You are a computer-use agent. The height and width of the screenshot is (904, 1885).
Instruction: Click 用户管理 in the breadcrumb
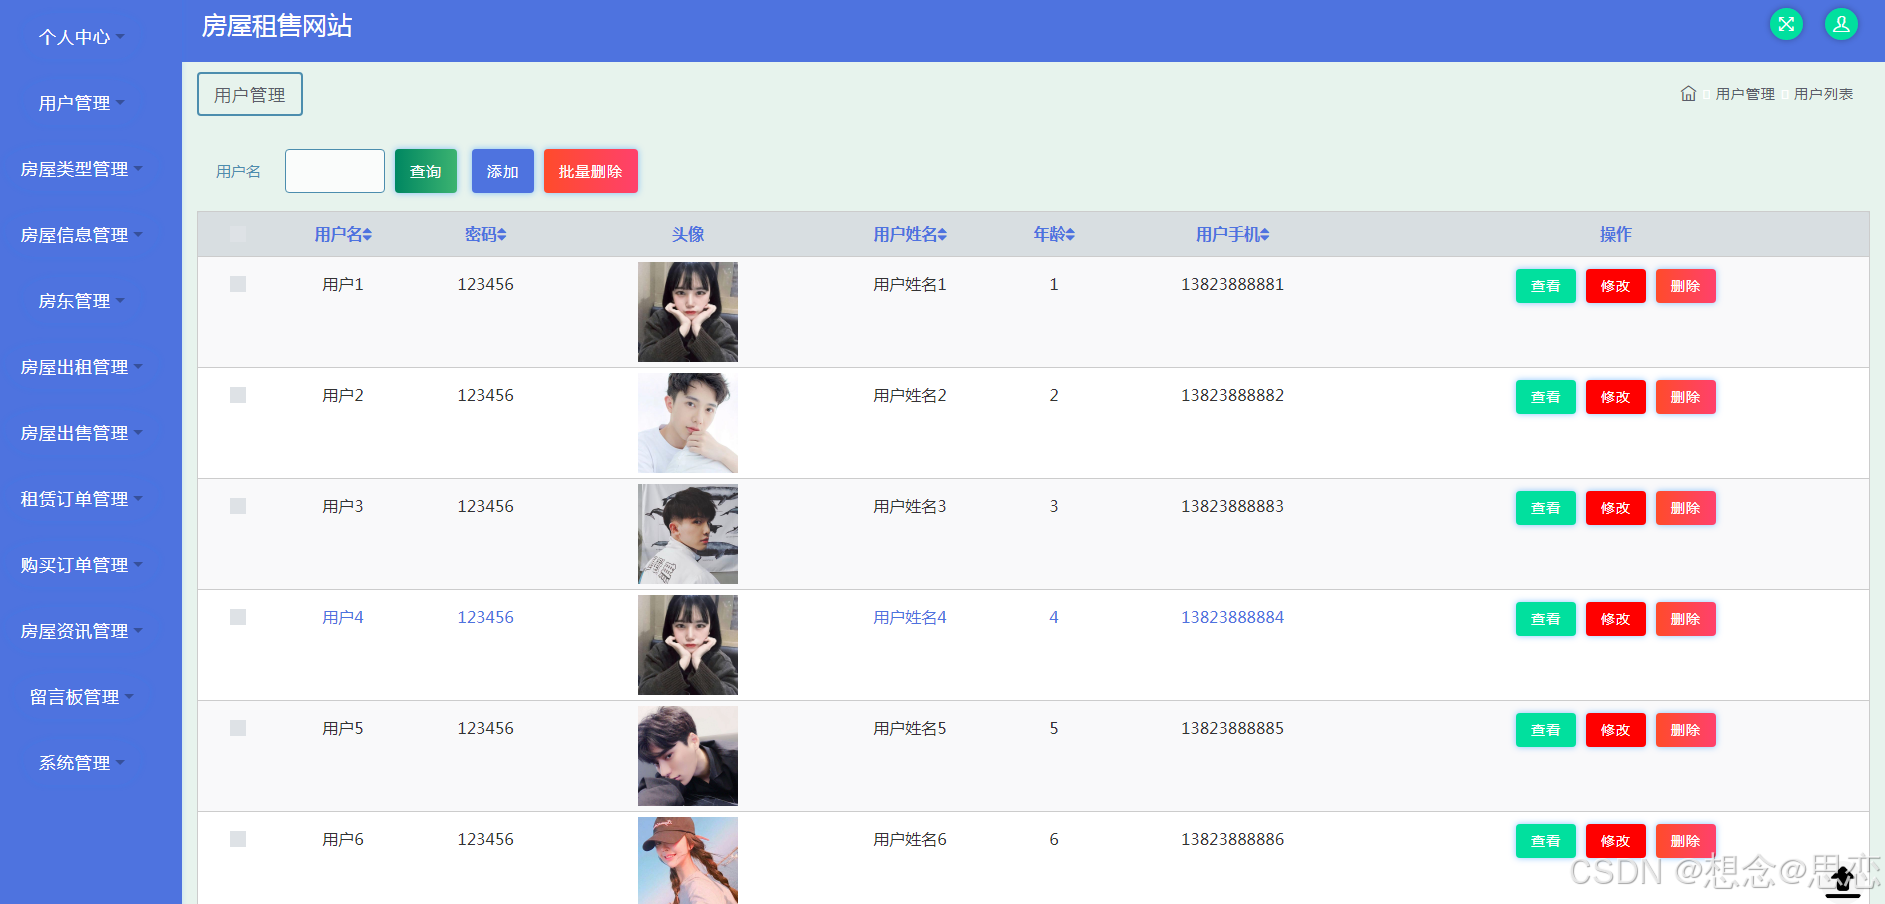pos(1745,94)
